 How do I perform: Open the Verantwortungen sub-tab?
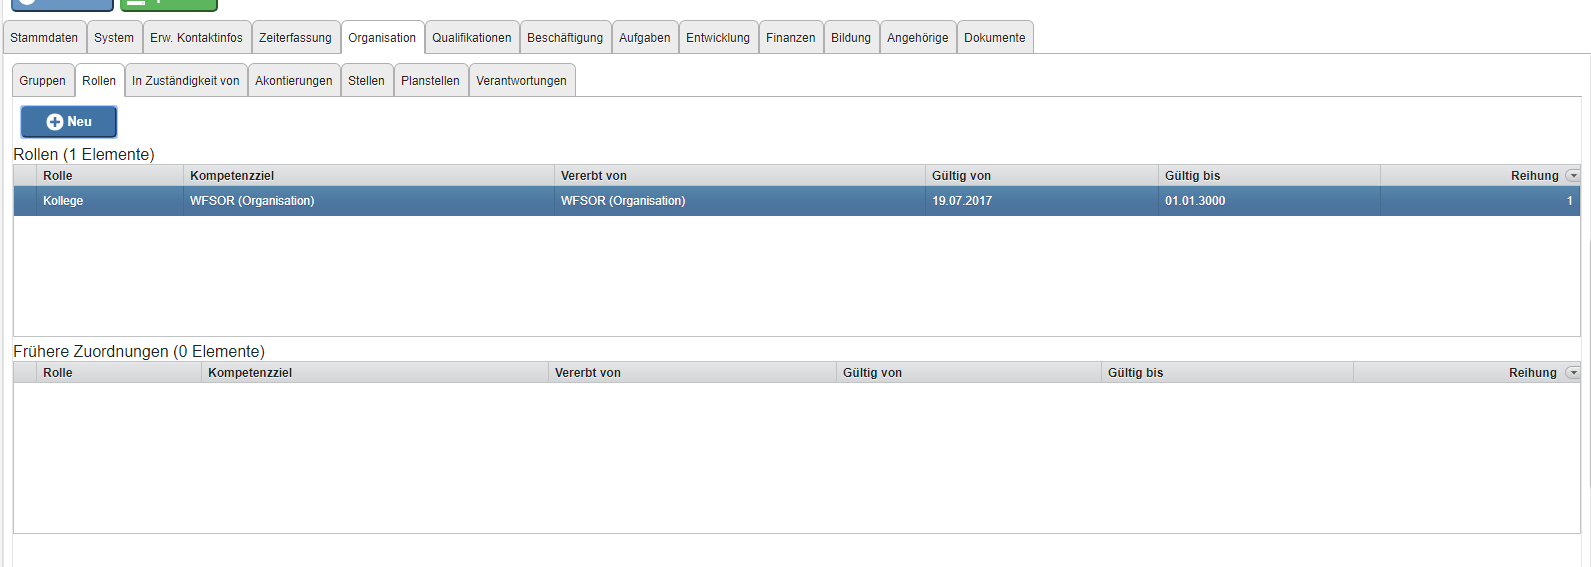coord(521,81)
